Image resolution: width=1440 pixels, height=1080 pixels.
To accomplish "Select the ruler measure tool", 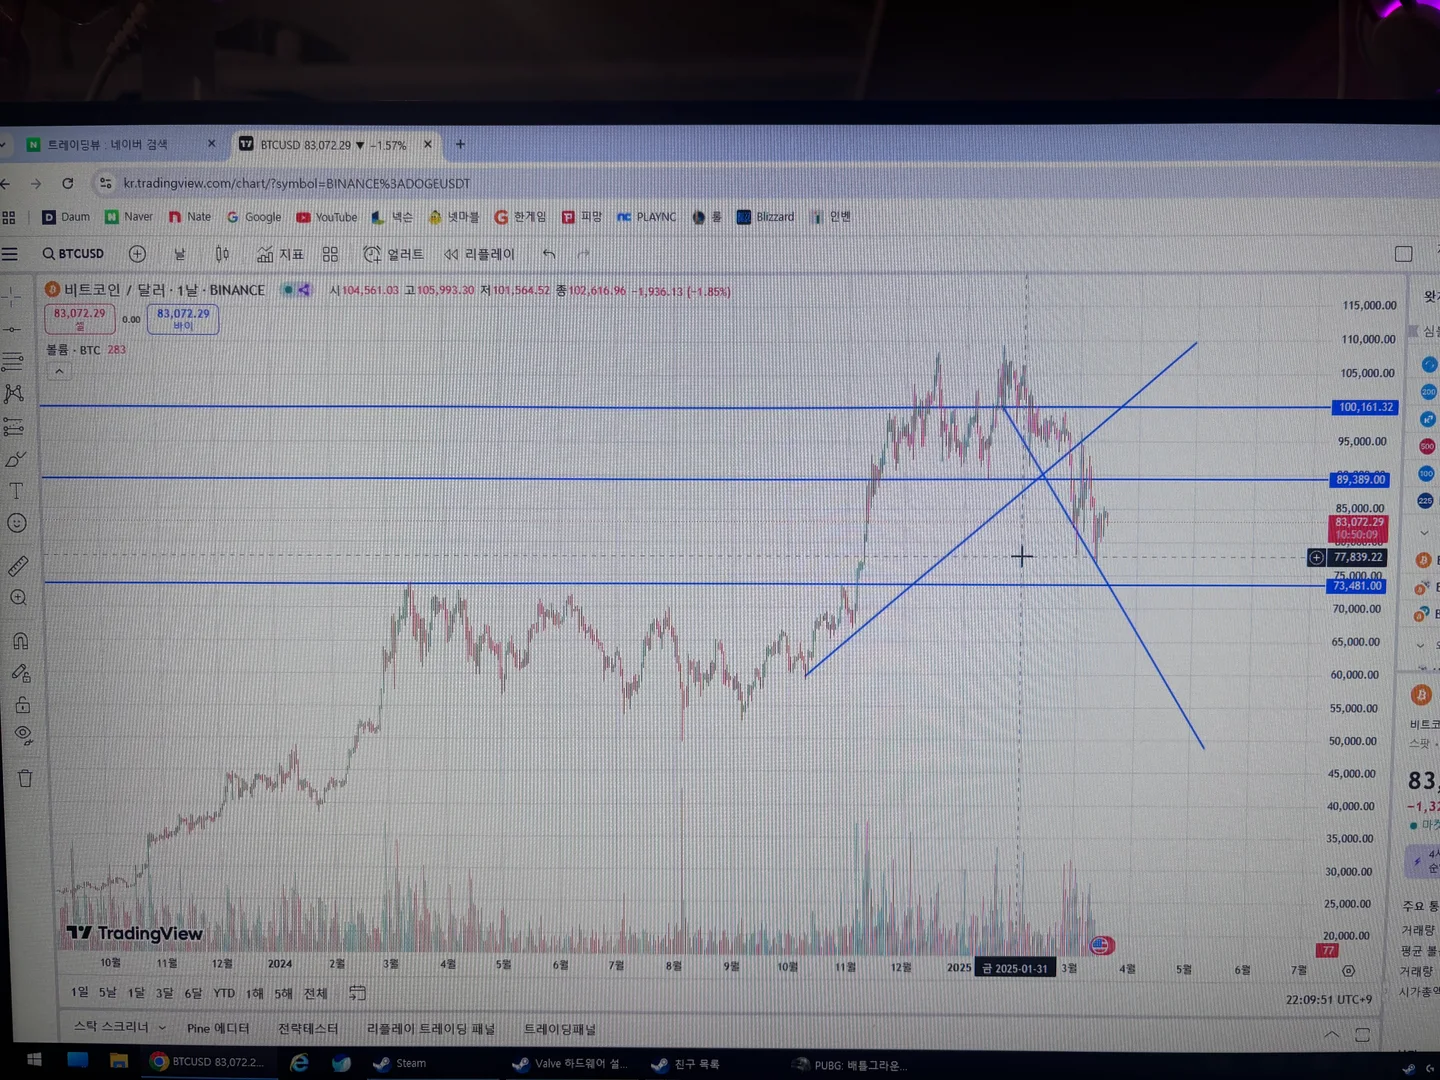I will click(x=18, y=566).
